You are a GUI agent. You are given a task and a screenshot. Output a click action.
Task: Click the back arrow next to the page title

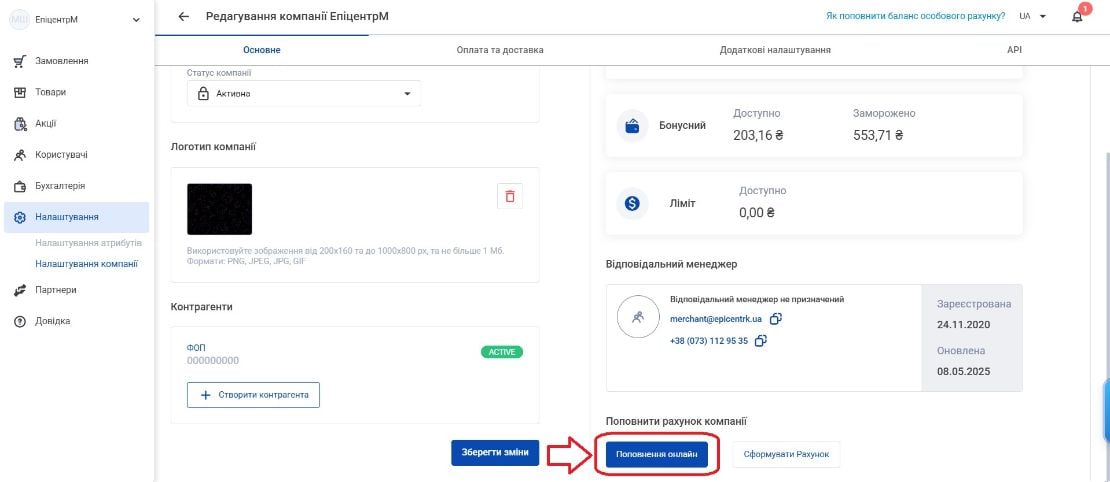(x=184, y=17)
